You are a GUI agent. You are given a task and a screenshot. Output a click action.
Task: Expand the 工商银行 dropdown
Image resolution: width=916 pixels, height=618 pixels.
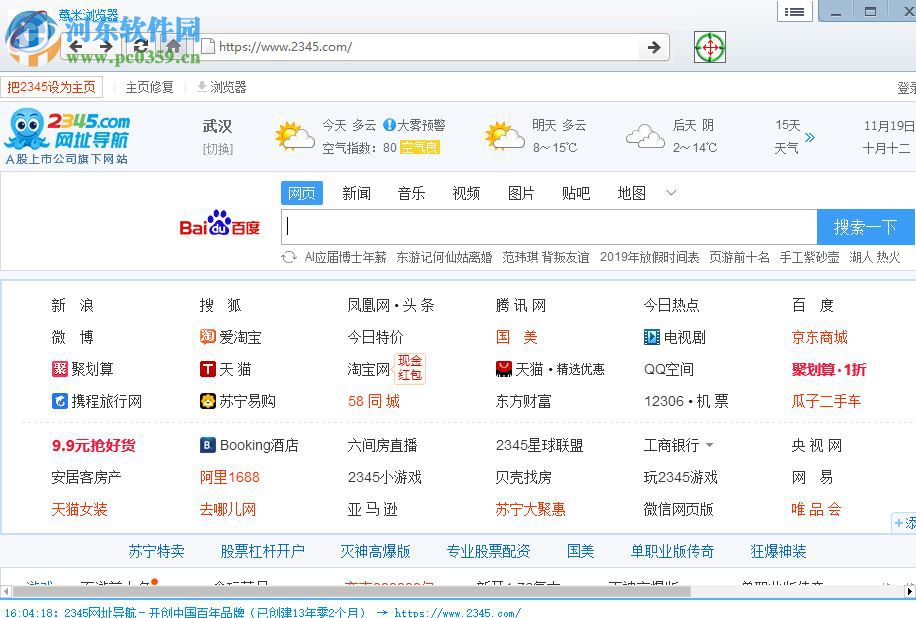[x=711, y=445]
